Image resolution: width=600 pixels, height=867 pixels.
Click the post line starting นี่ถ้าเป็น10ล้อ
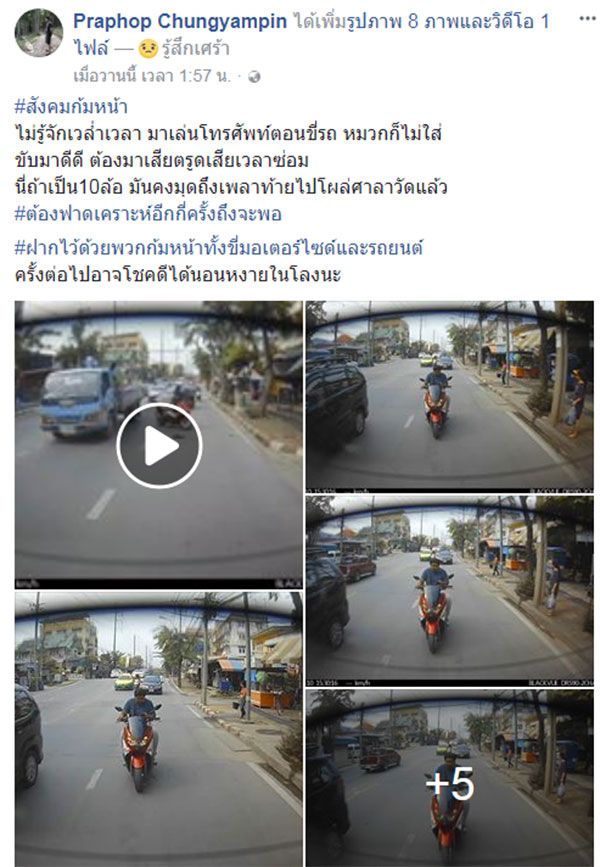tap(231, 187)
